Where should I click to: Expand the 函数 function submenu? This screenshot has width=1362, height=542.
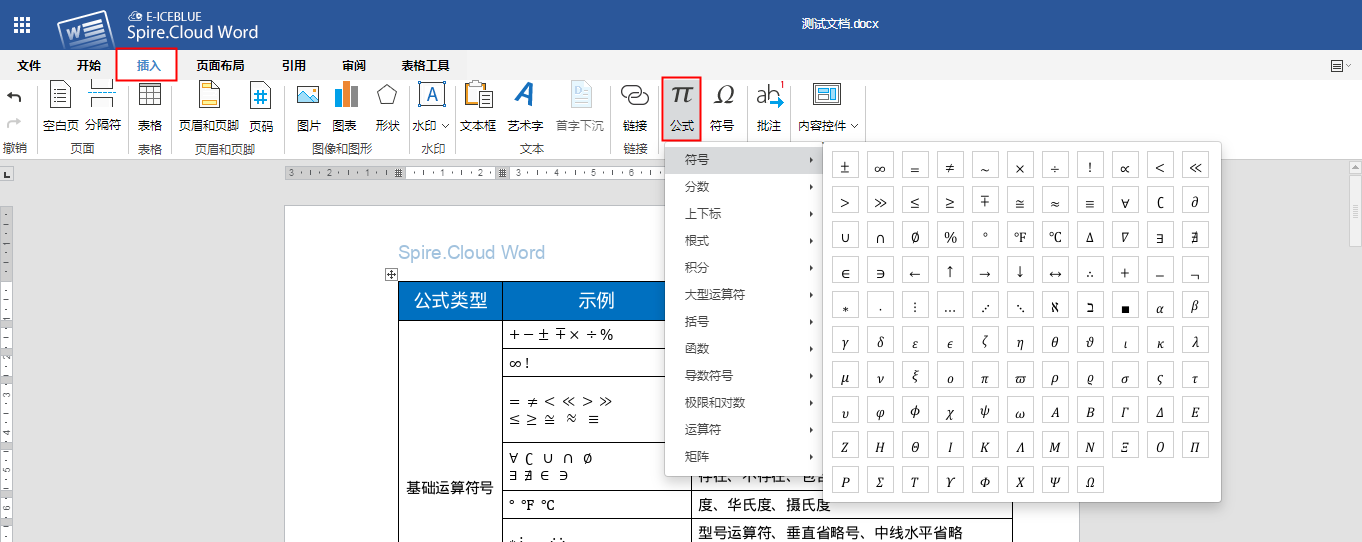(x=744, y=349)
